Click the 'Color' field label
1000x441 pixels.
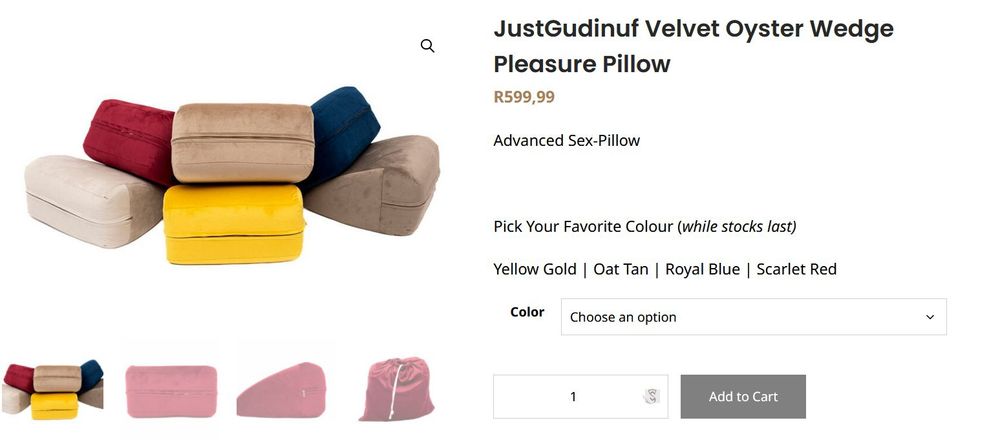[527, 312]
